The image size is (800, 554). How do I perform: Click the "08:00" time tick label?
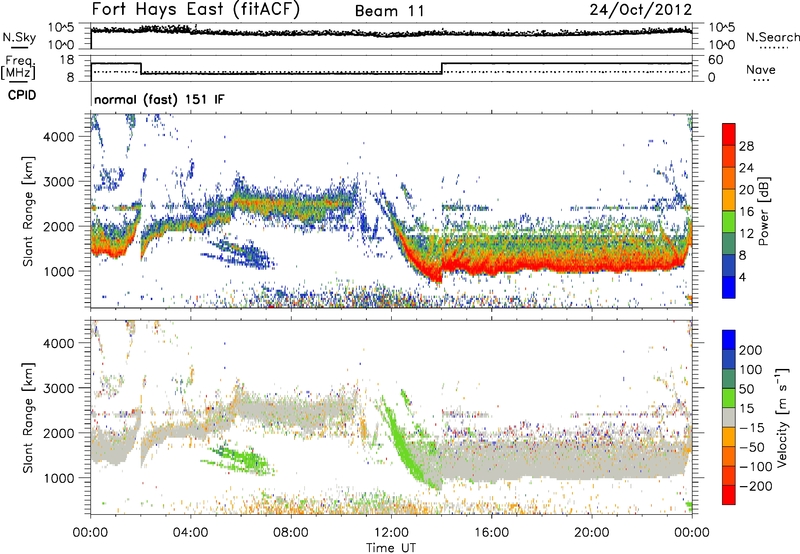coord(291,533)
